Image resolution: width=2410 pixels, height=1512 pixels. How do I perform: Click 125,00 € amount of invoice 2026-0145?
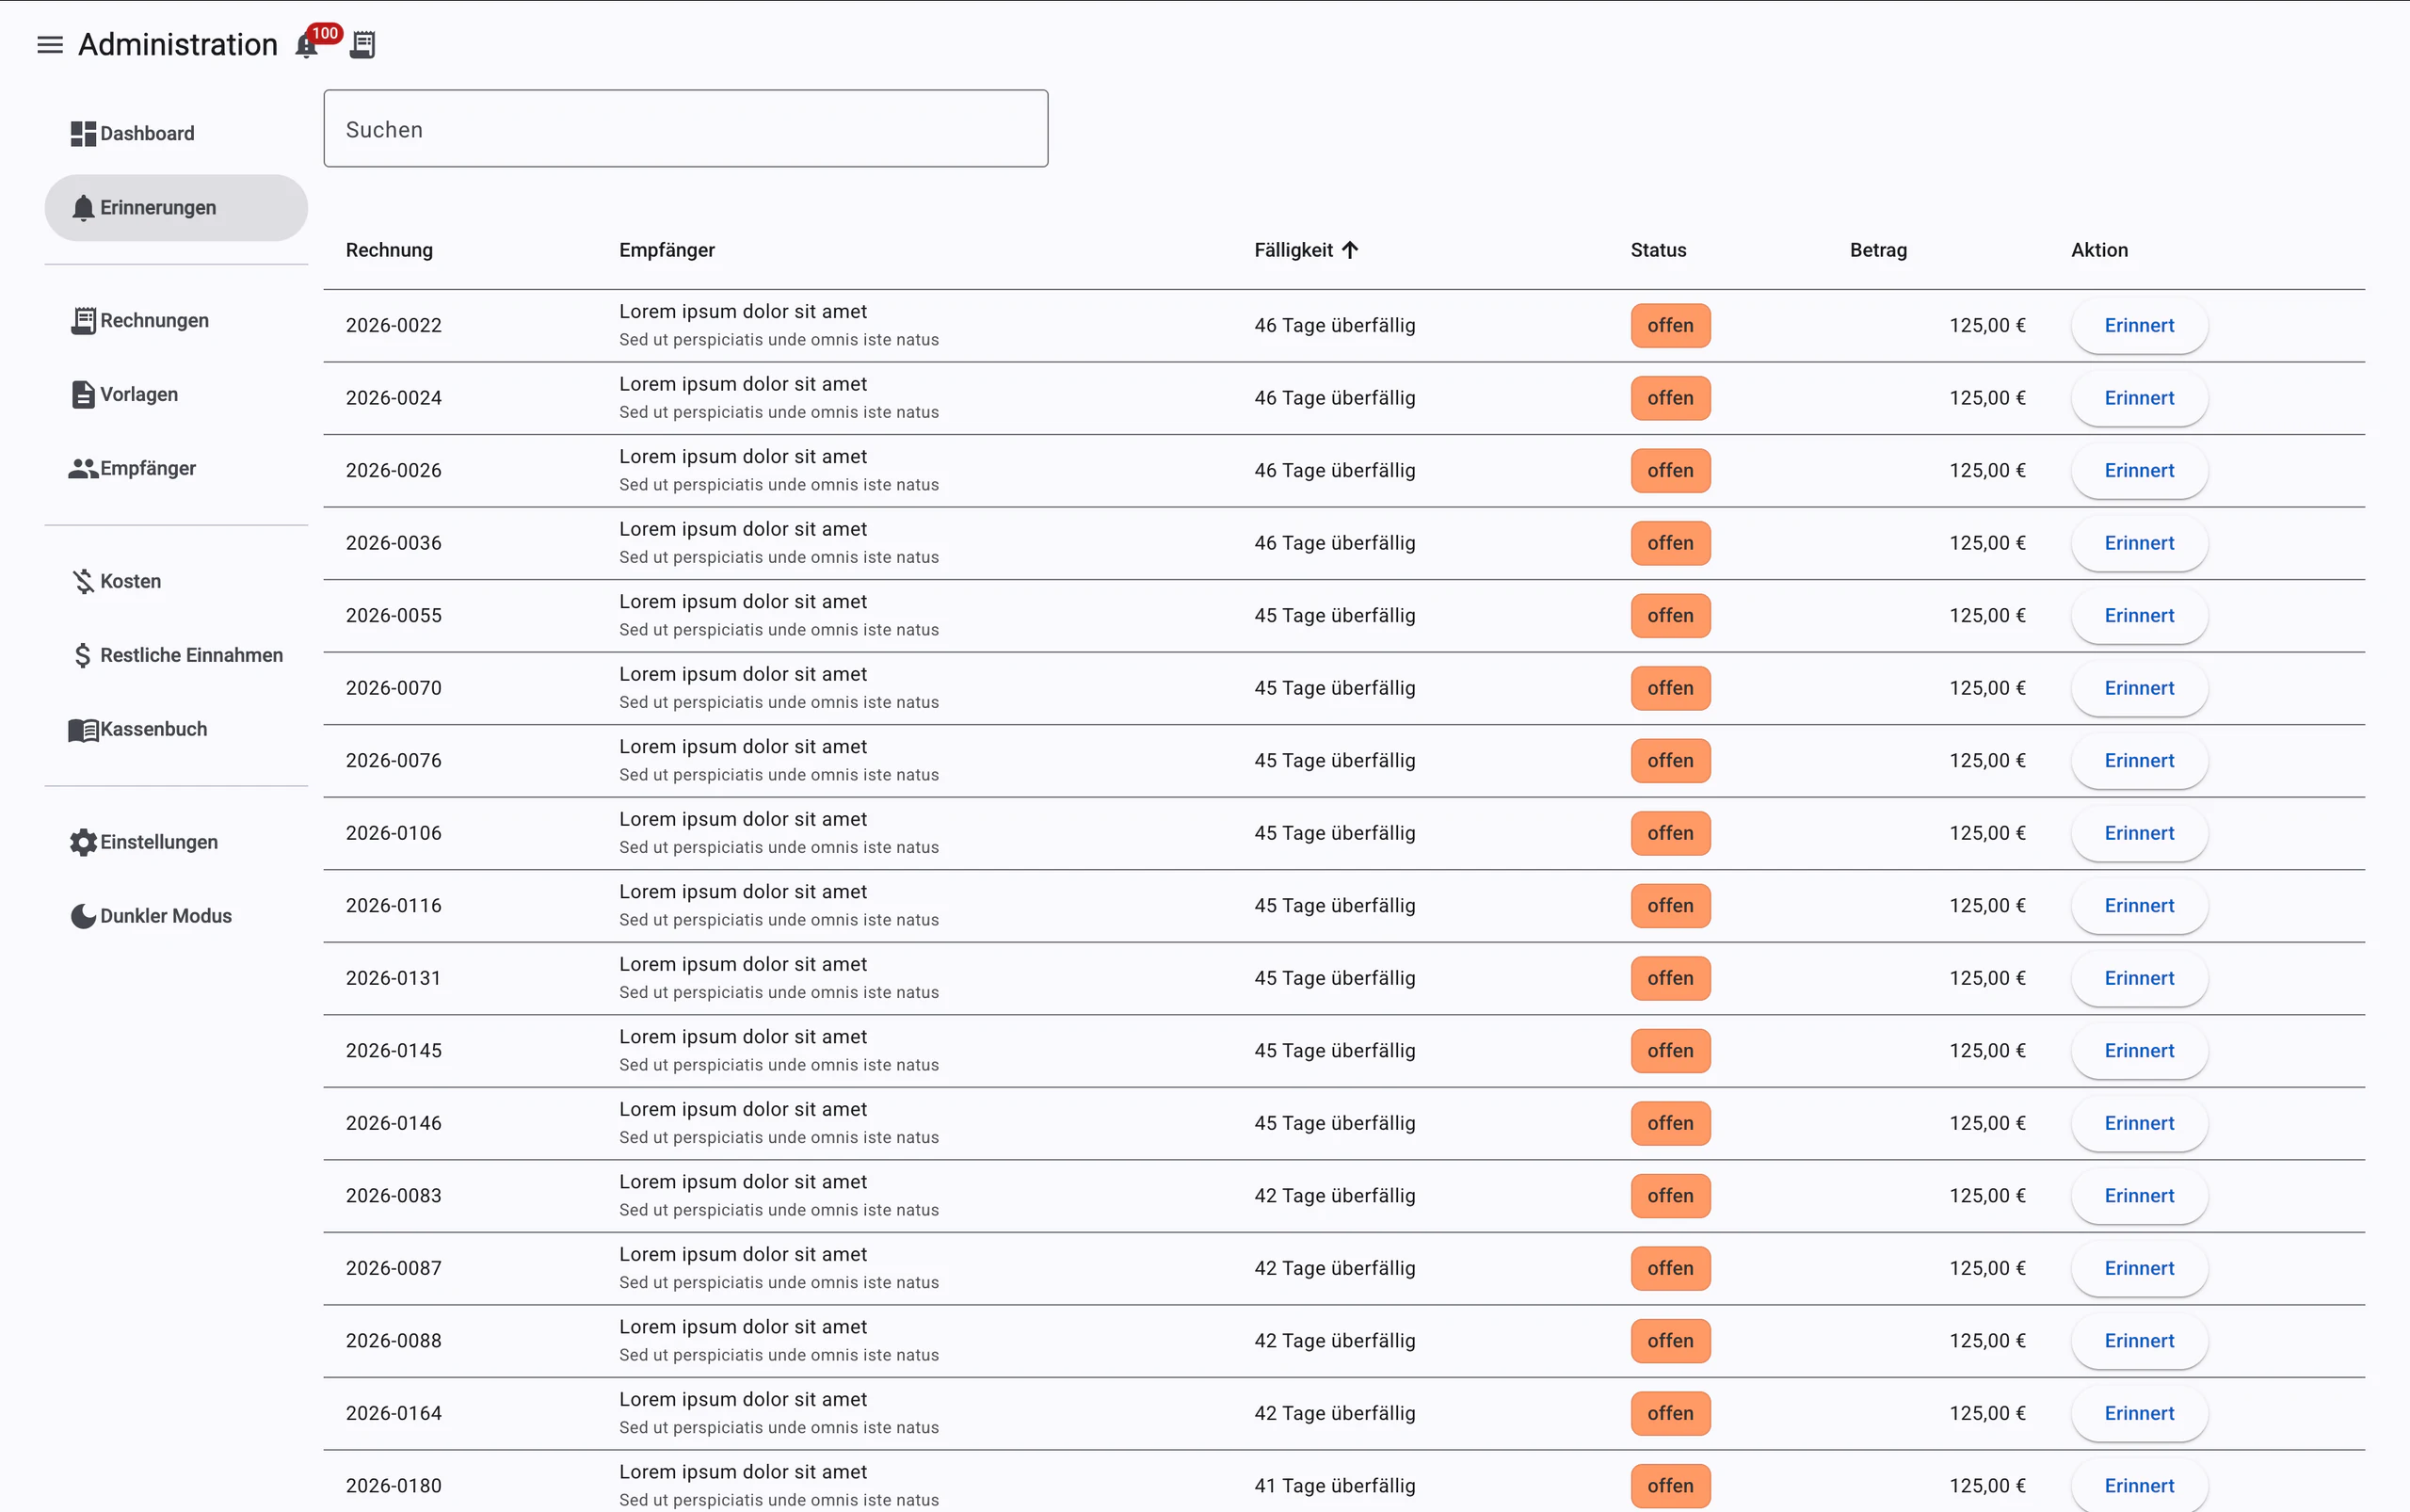[x=1987, y=1051]
